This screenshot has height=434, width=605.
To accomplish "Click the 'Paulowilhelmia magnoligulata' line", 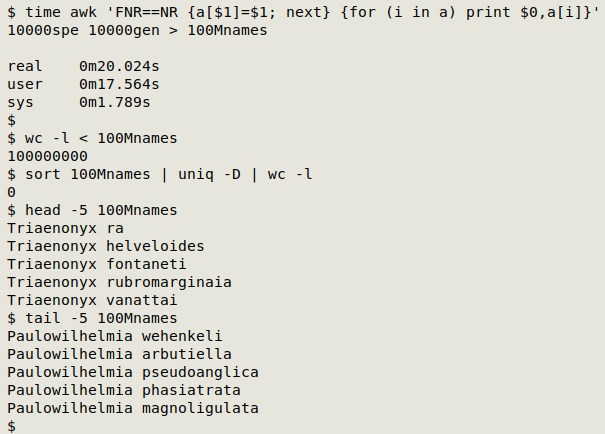I will 133,408.
